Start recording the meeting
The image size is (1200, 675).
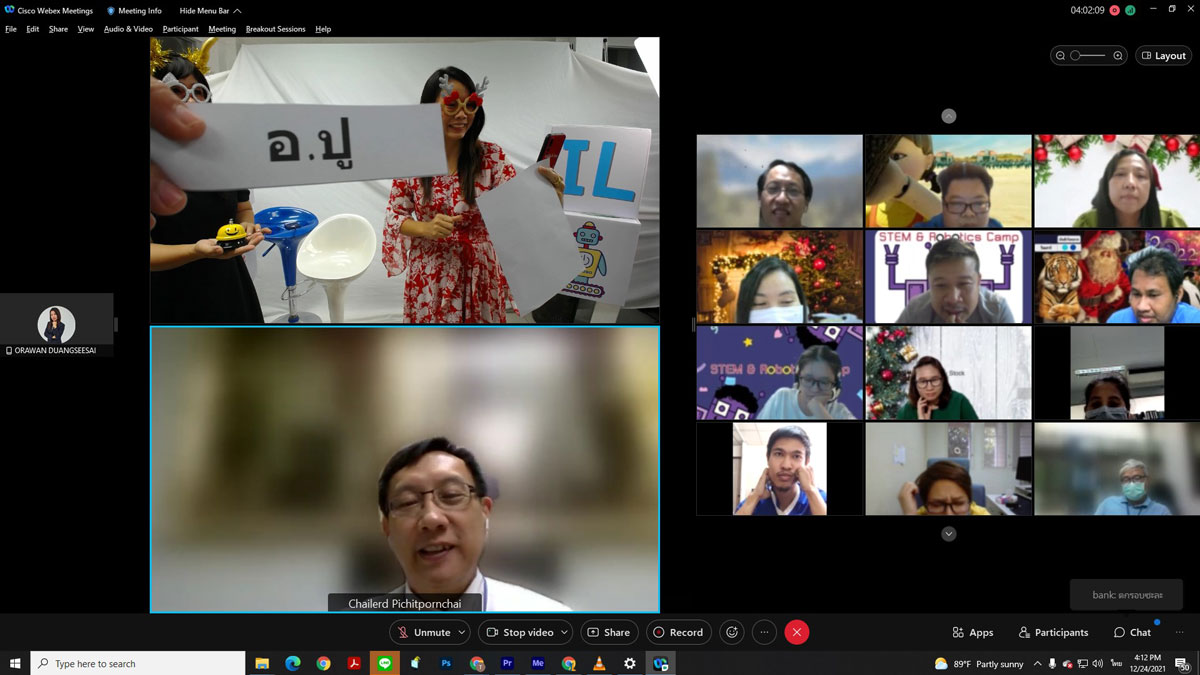pos(678,632)
